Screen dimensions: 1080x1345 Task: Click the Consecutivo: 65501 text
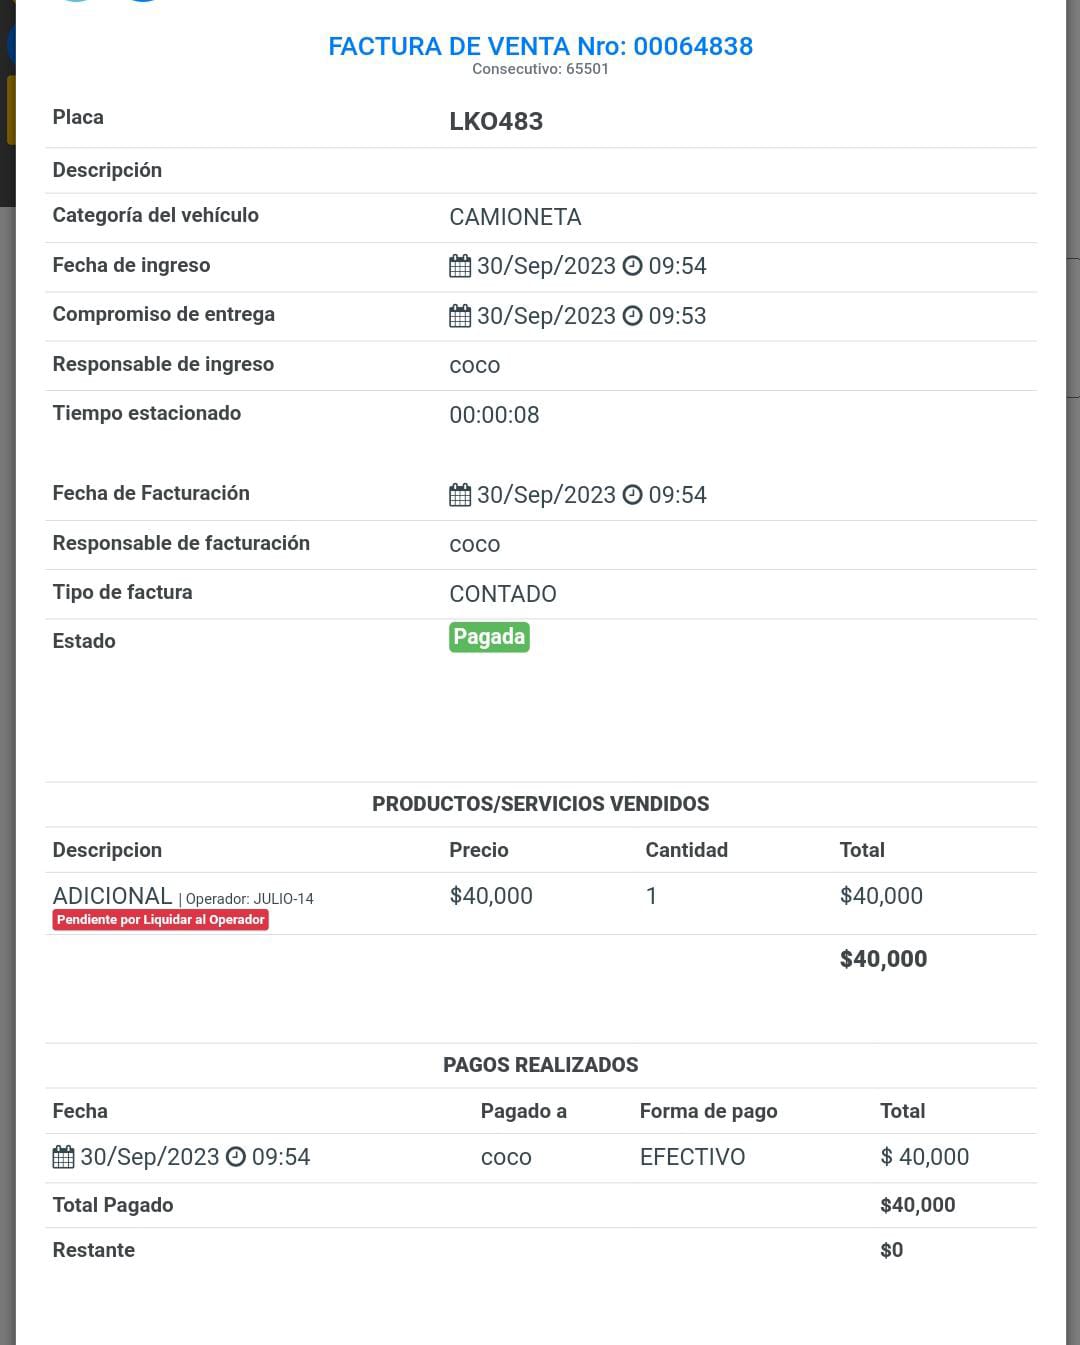click(540, 69)
